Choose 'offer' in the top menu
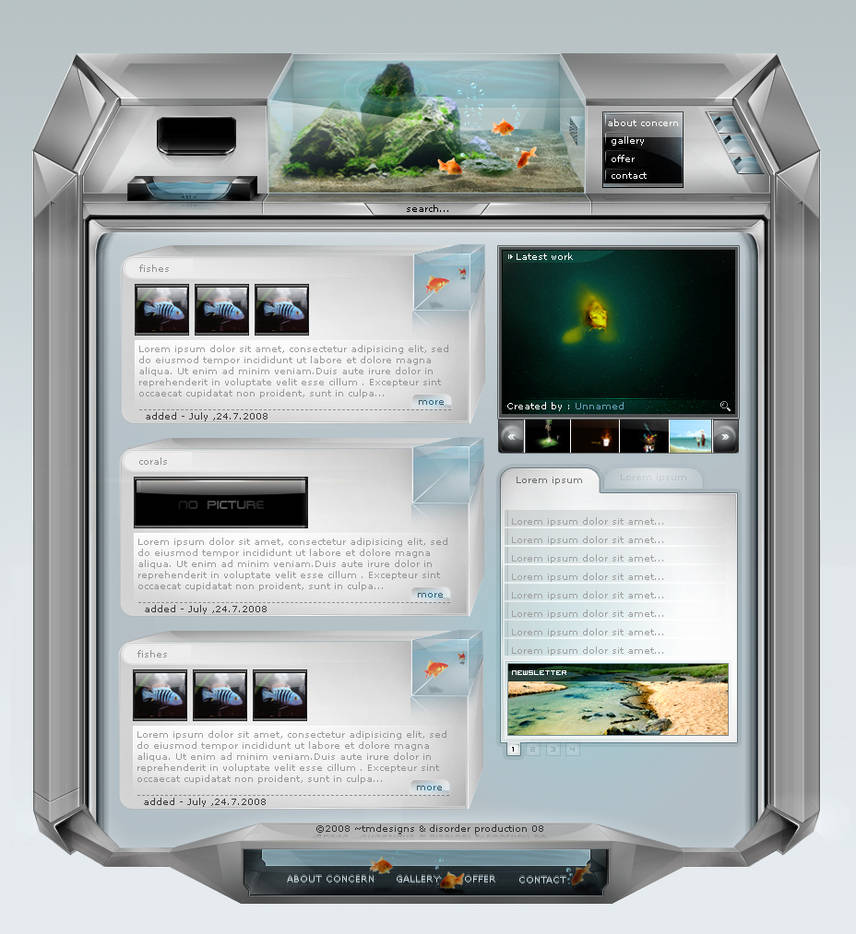 click(x=622, y=158)
